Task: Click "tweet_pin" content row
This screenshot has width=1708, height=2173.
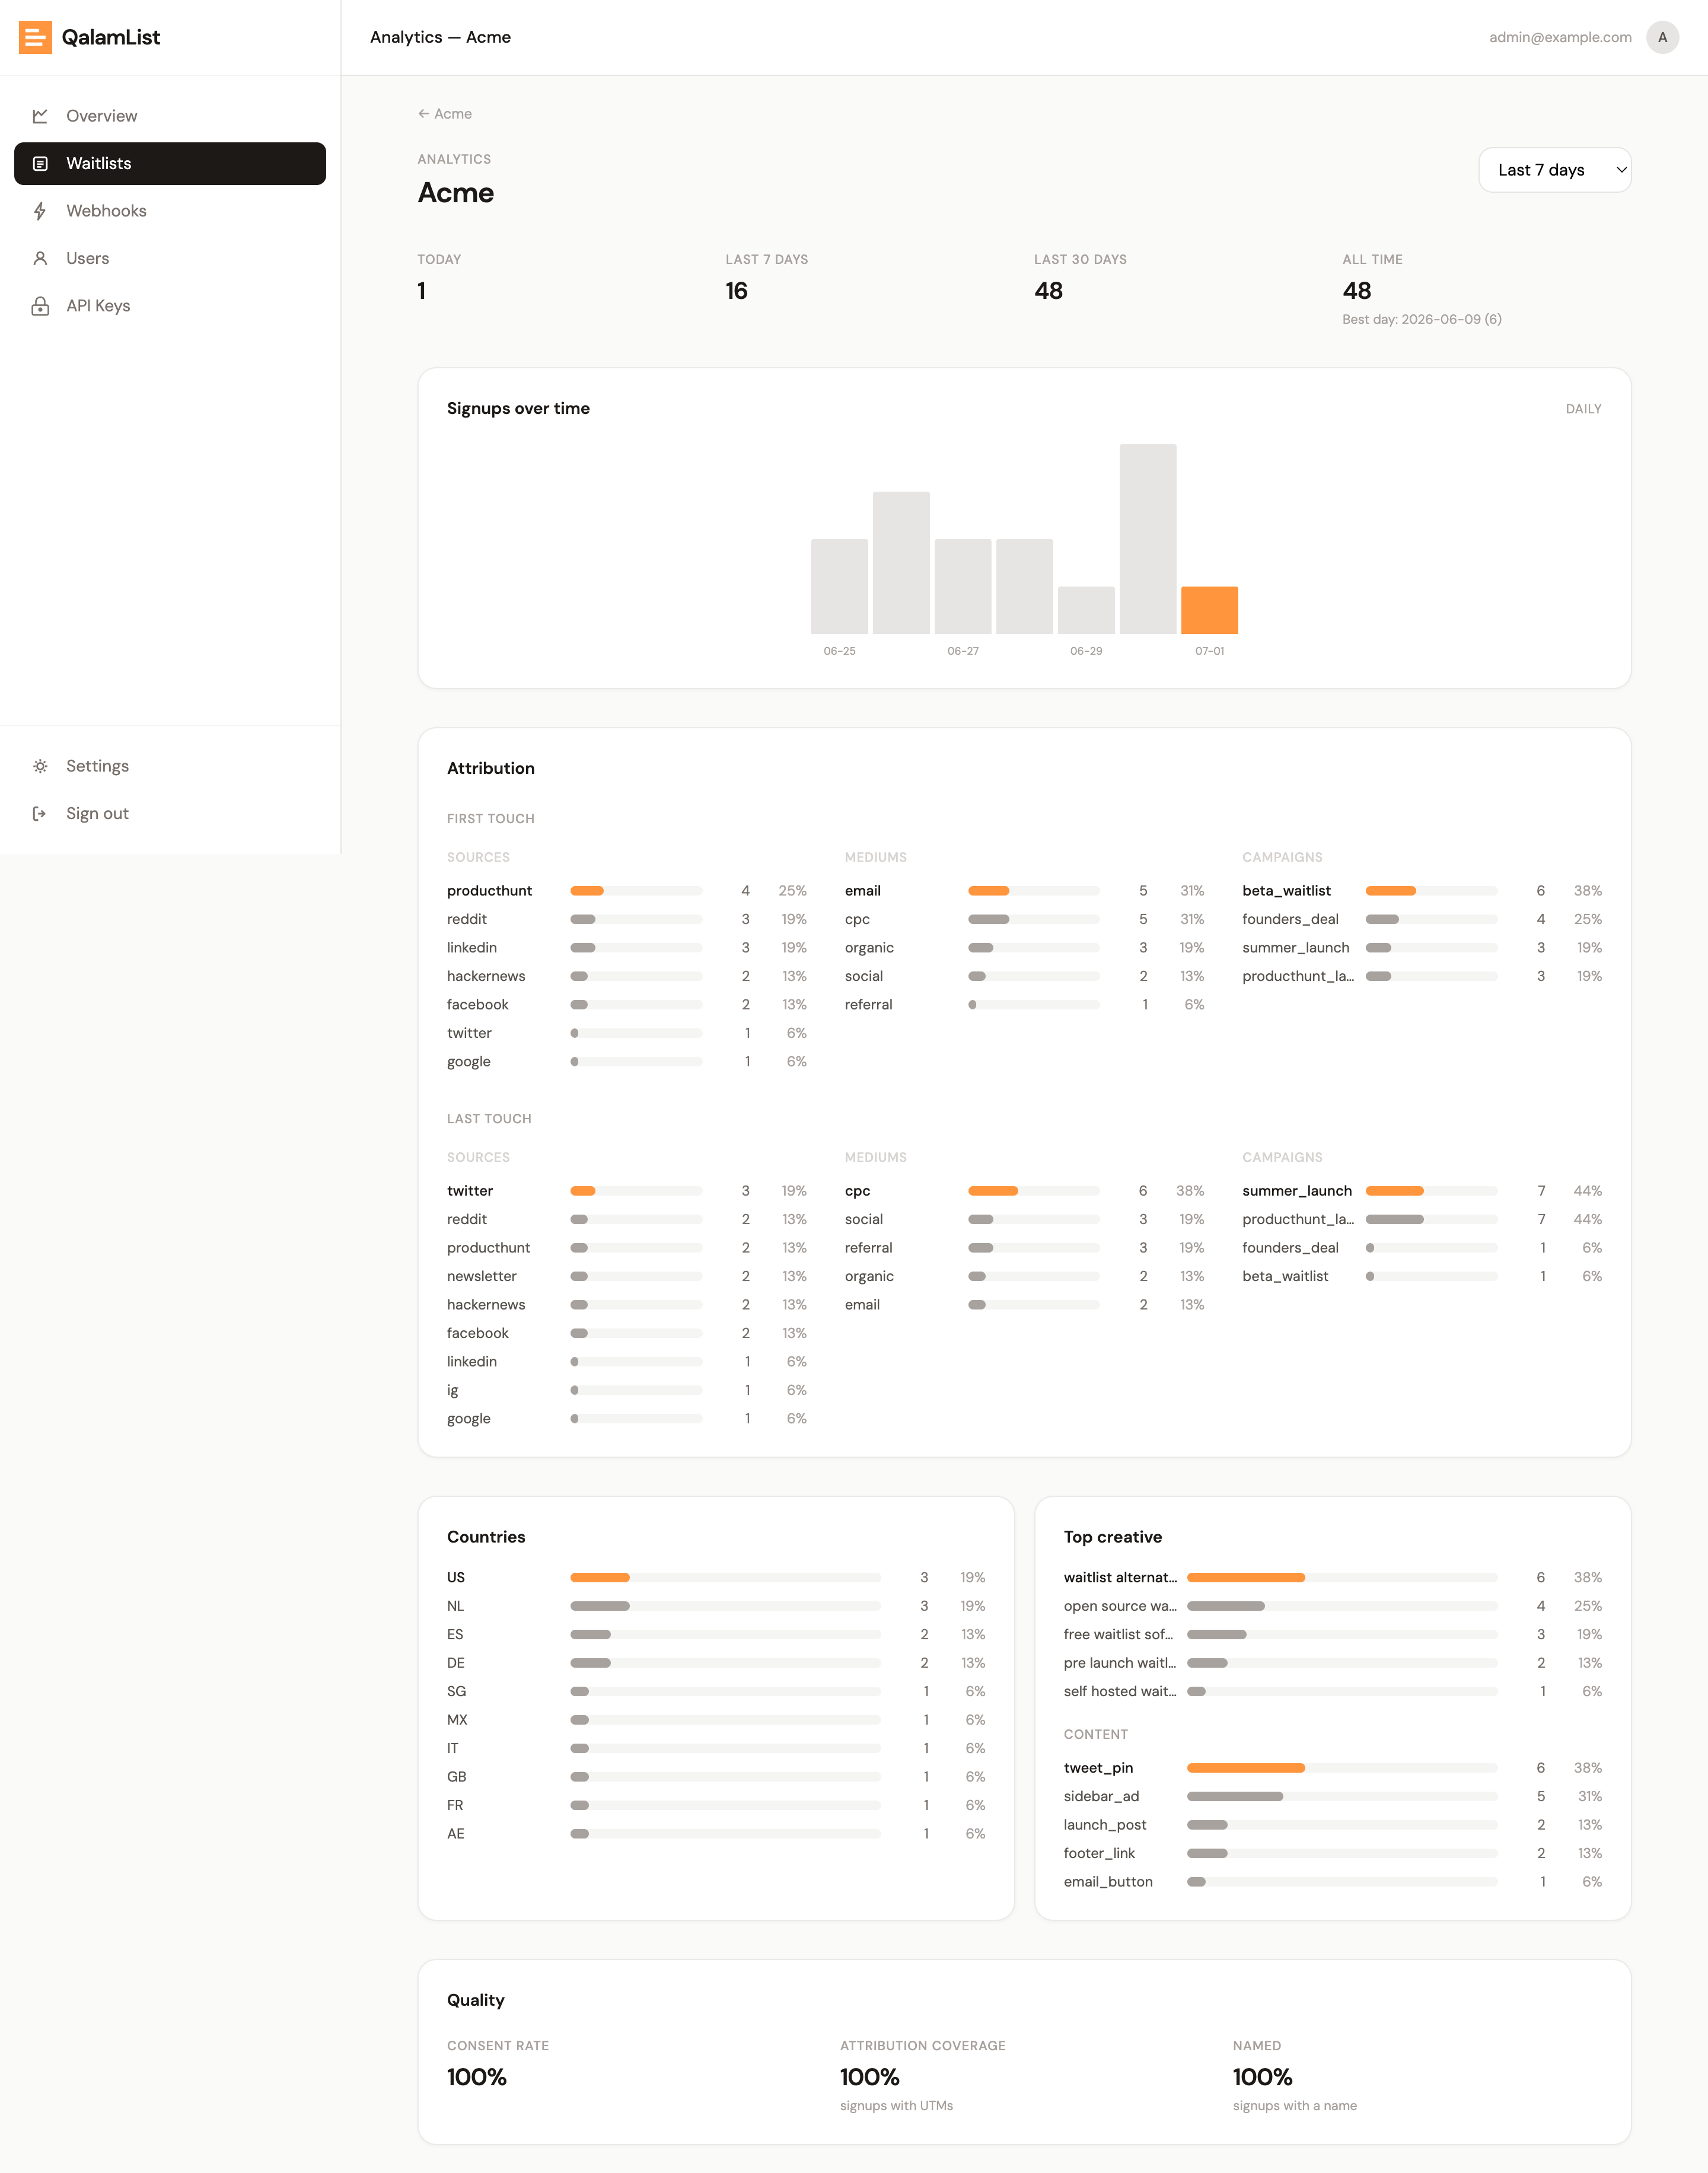Action: click(1332, 1768)
